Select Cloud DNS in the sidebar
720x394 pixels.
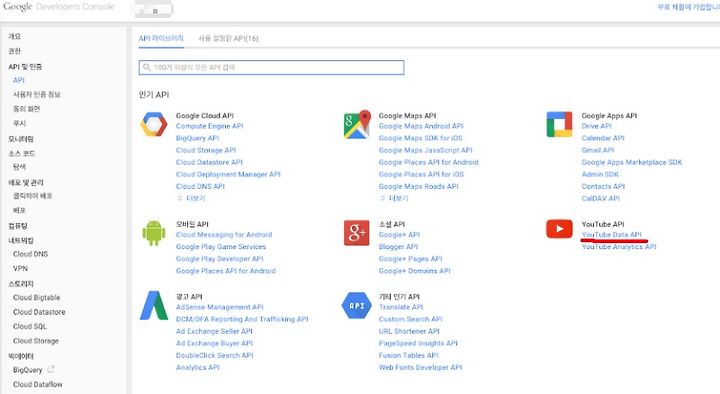click(30, 254)
